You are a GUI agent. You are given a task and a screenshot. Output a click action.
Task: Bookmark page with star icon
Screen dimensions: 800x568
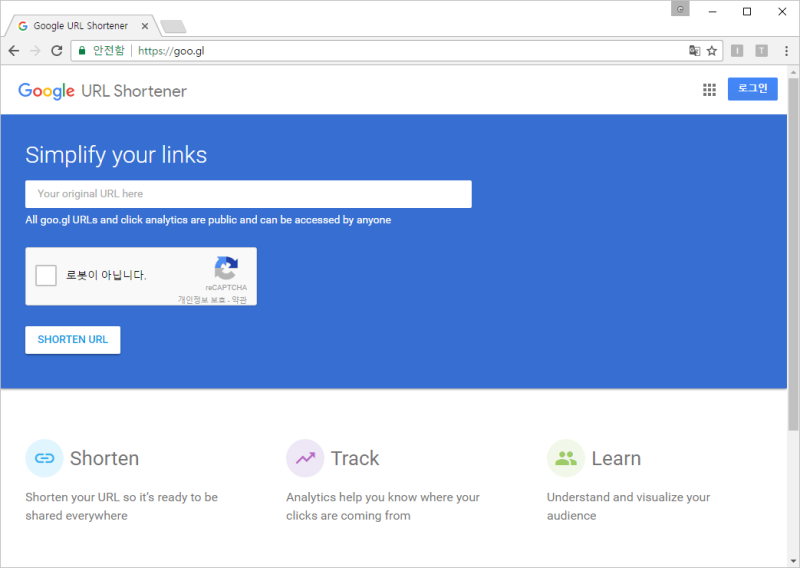712,51
